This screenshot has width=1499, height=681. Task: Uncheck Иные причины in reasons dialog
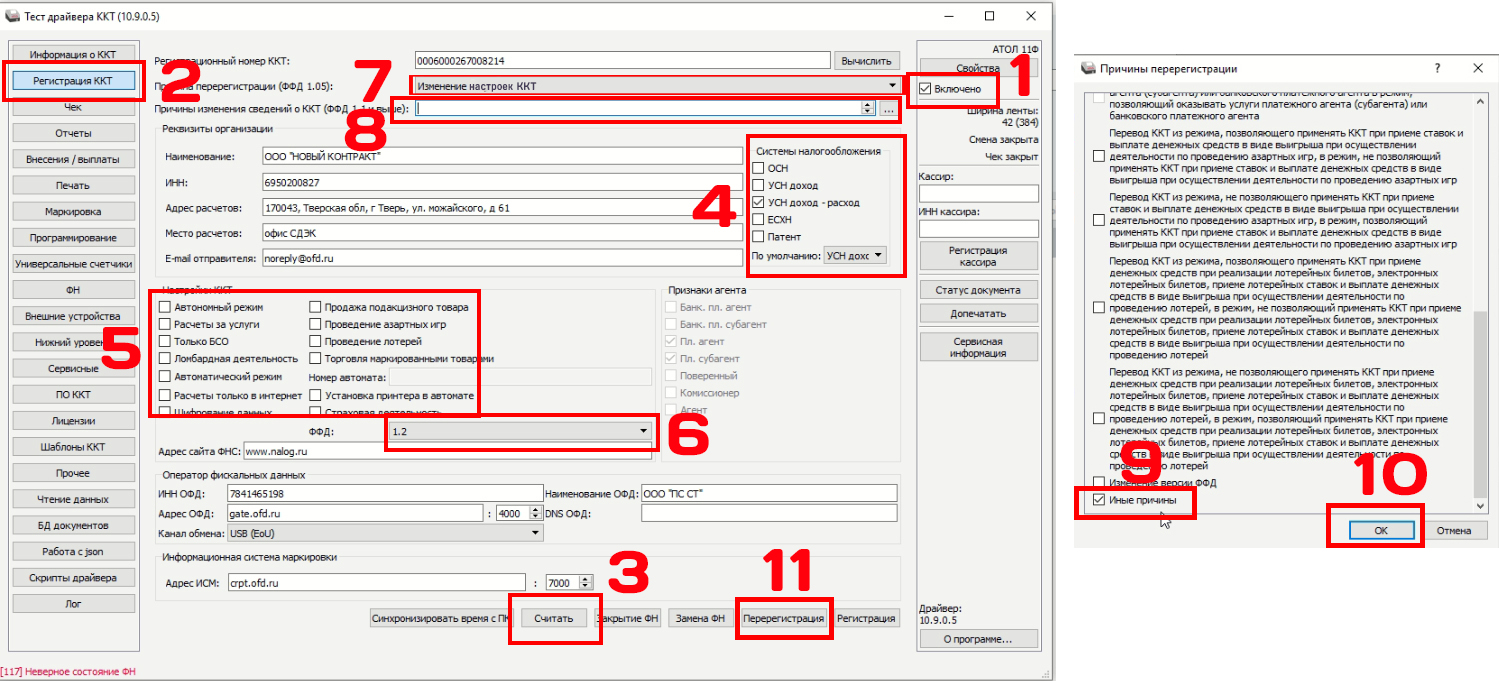click(1100, 500)
